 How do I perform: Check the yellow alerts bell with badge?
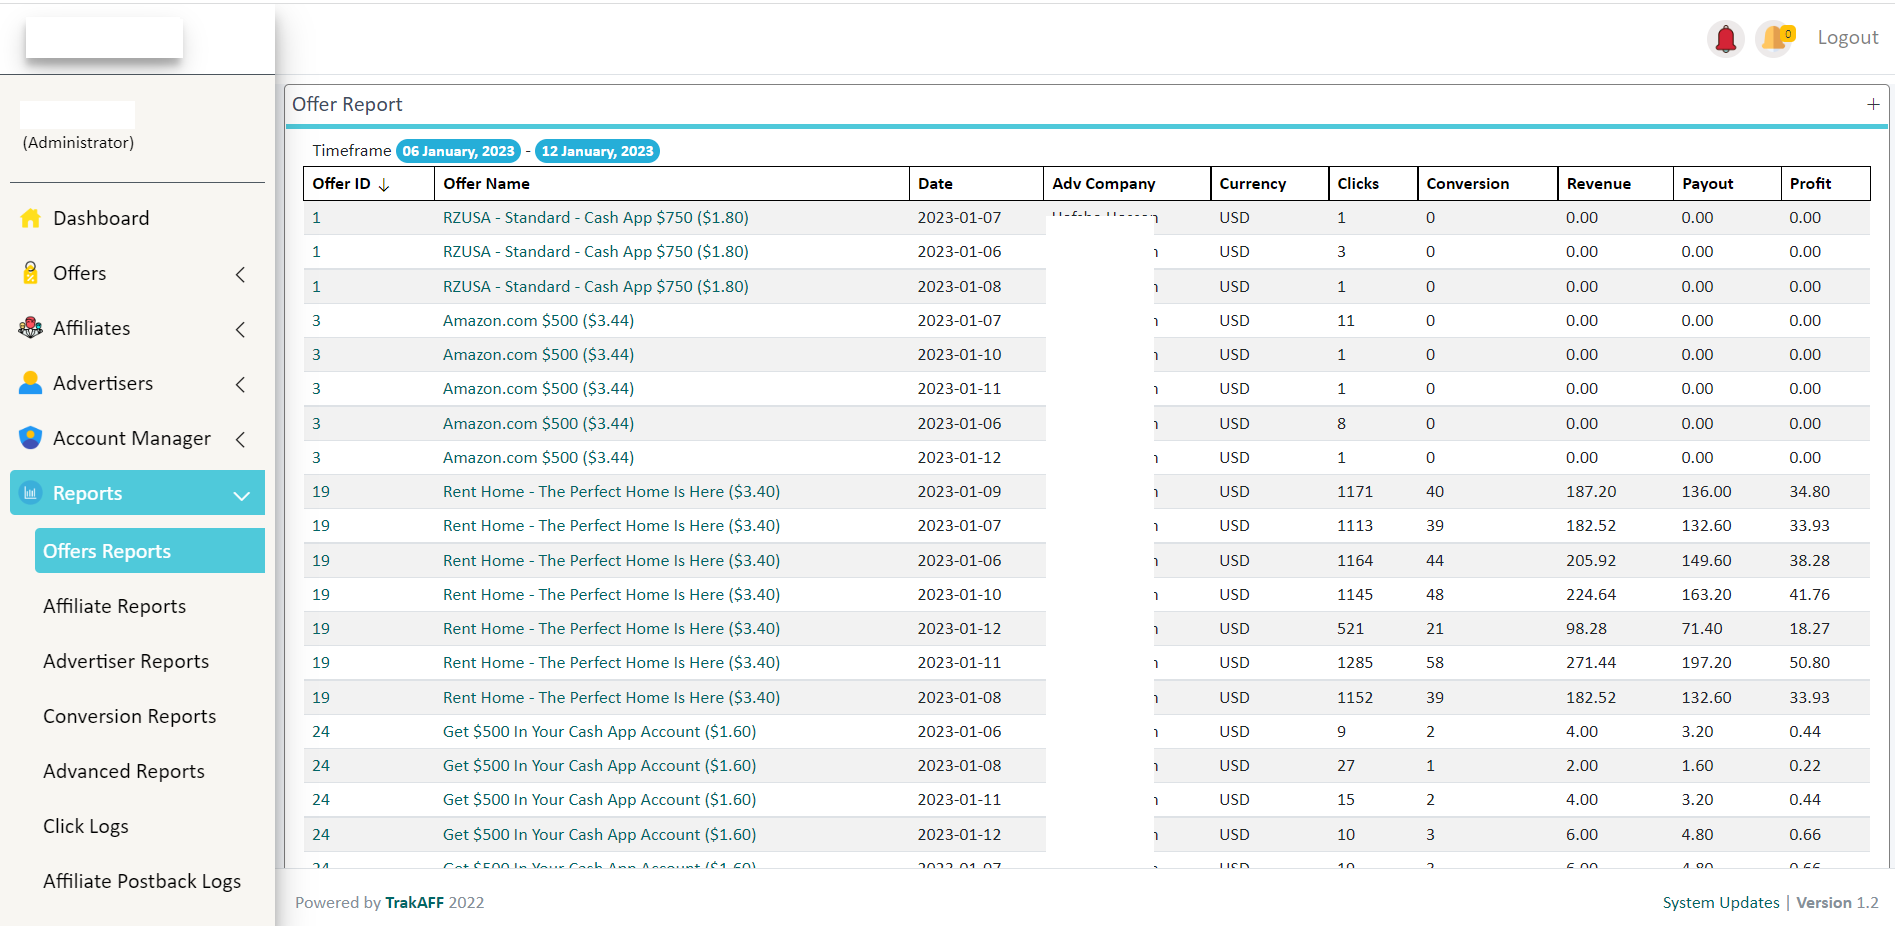pos(1774,37)
